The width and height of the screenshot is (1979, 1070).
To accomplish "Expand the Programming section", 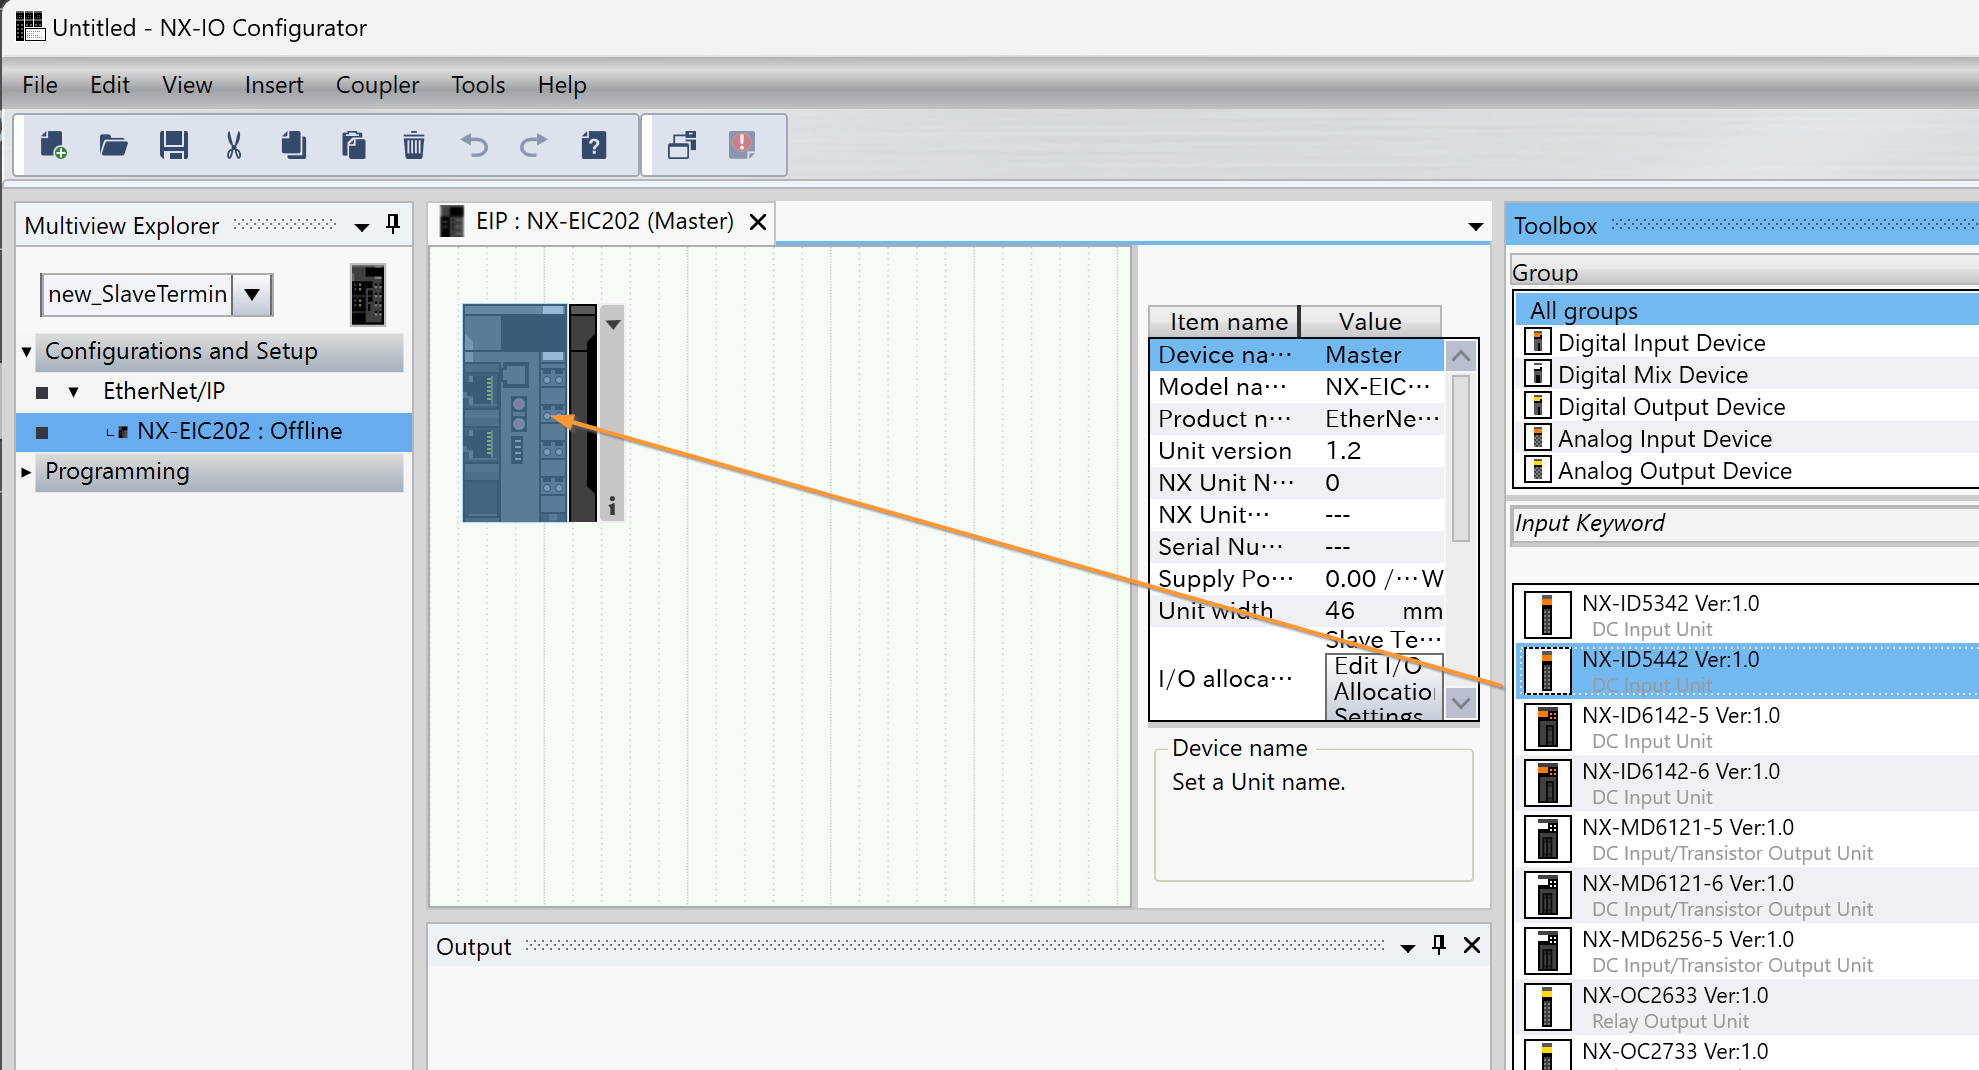I will pyautogui.click(x=27, y=472).
